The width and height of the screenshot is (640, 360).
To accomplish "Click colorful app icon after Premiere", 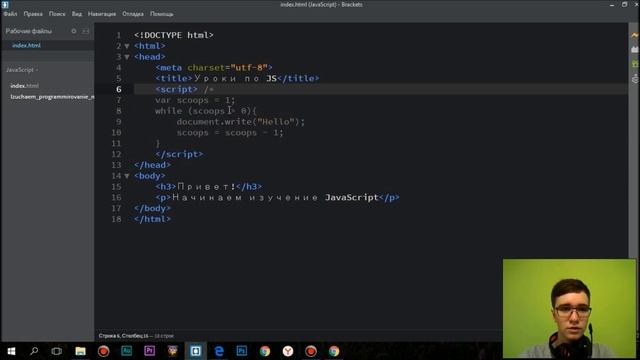I will pyautogui.click(x=173, y=351).
